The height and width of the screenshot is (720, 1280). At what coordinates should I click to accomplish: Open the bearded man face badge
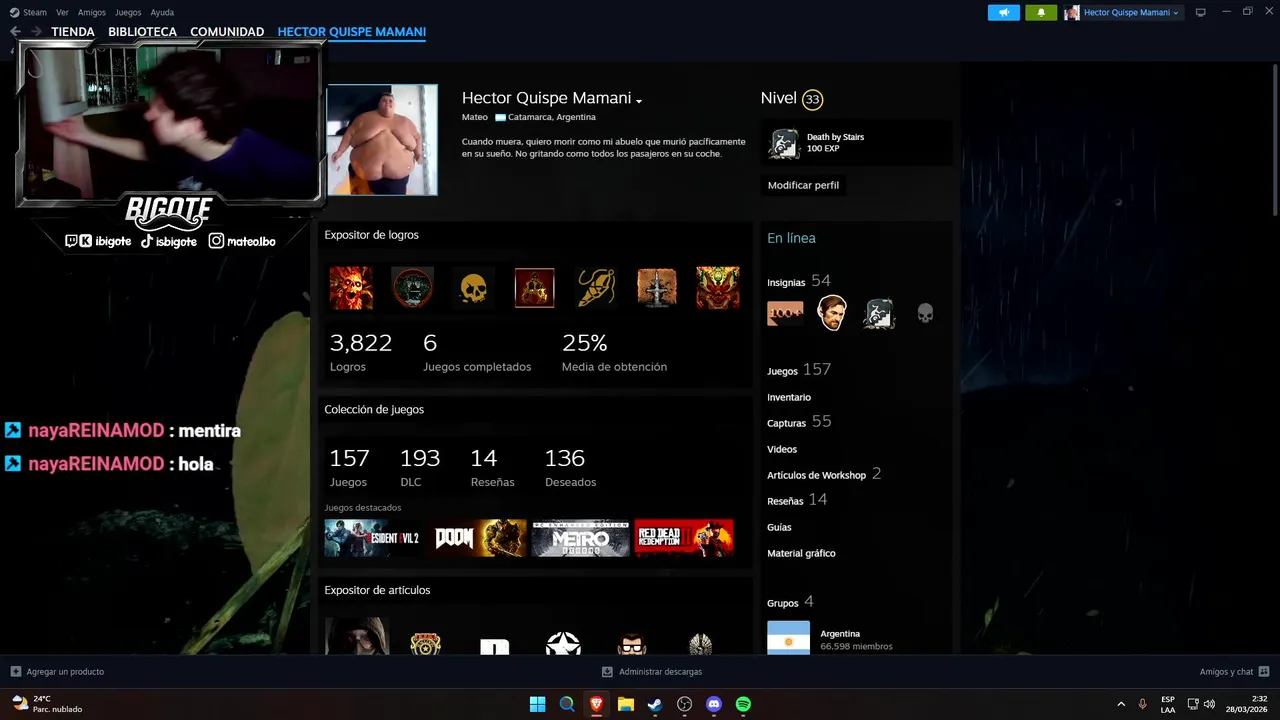coord(832,314)
